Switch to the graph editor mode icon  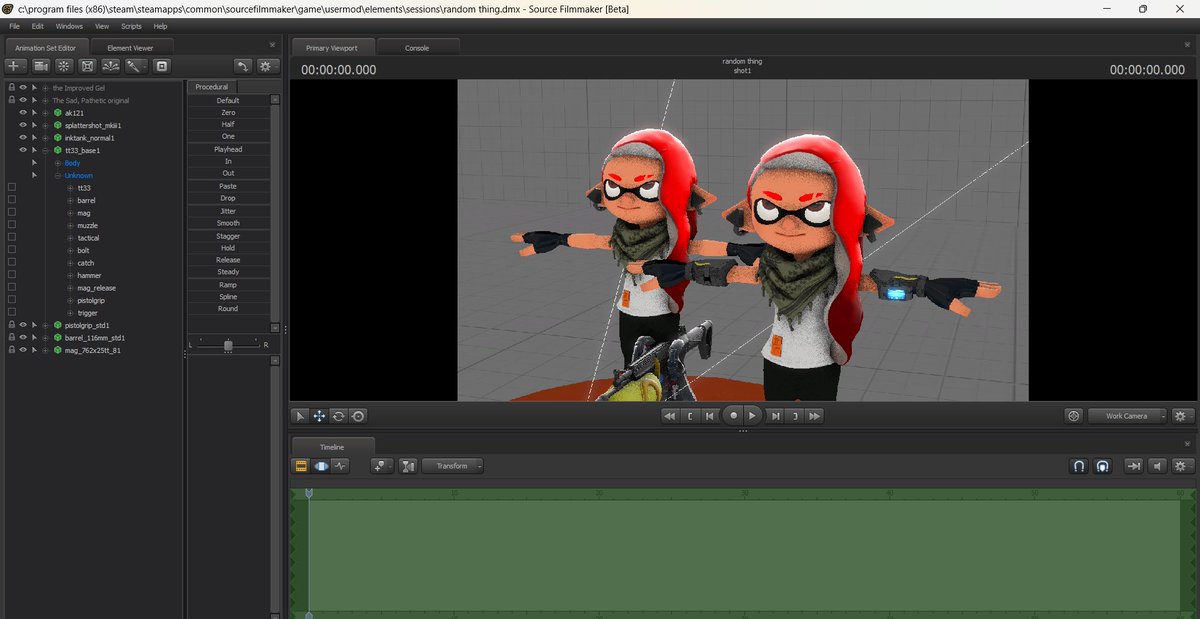341,466
